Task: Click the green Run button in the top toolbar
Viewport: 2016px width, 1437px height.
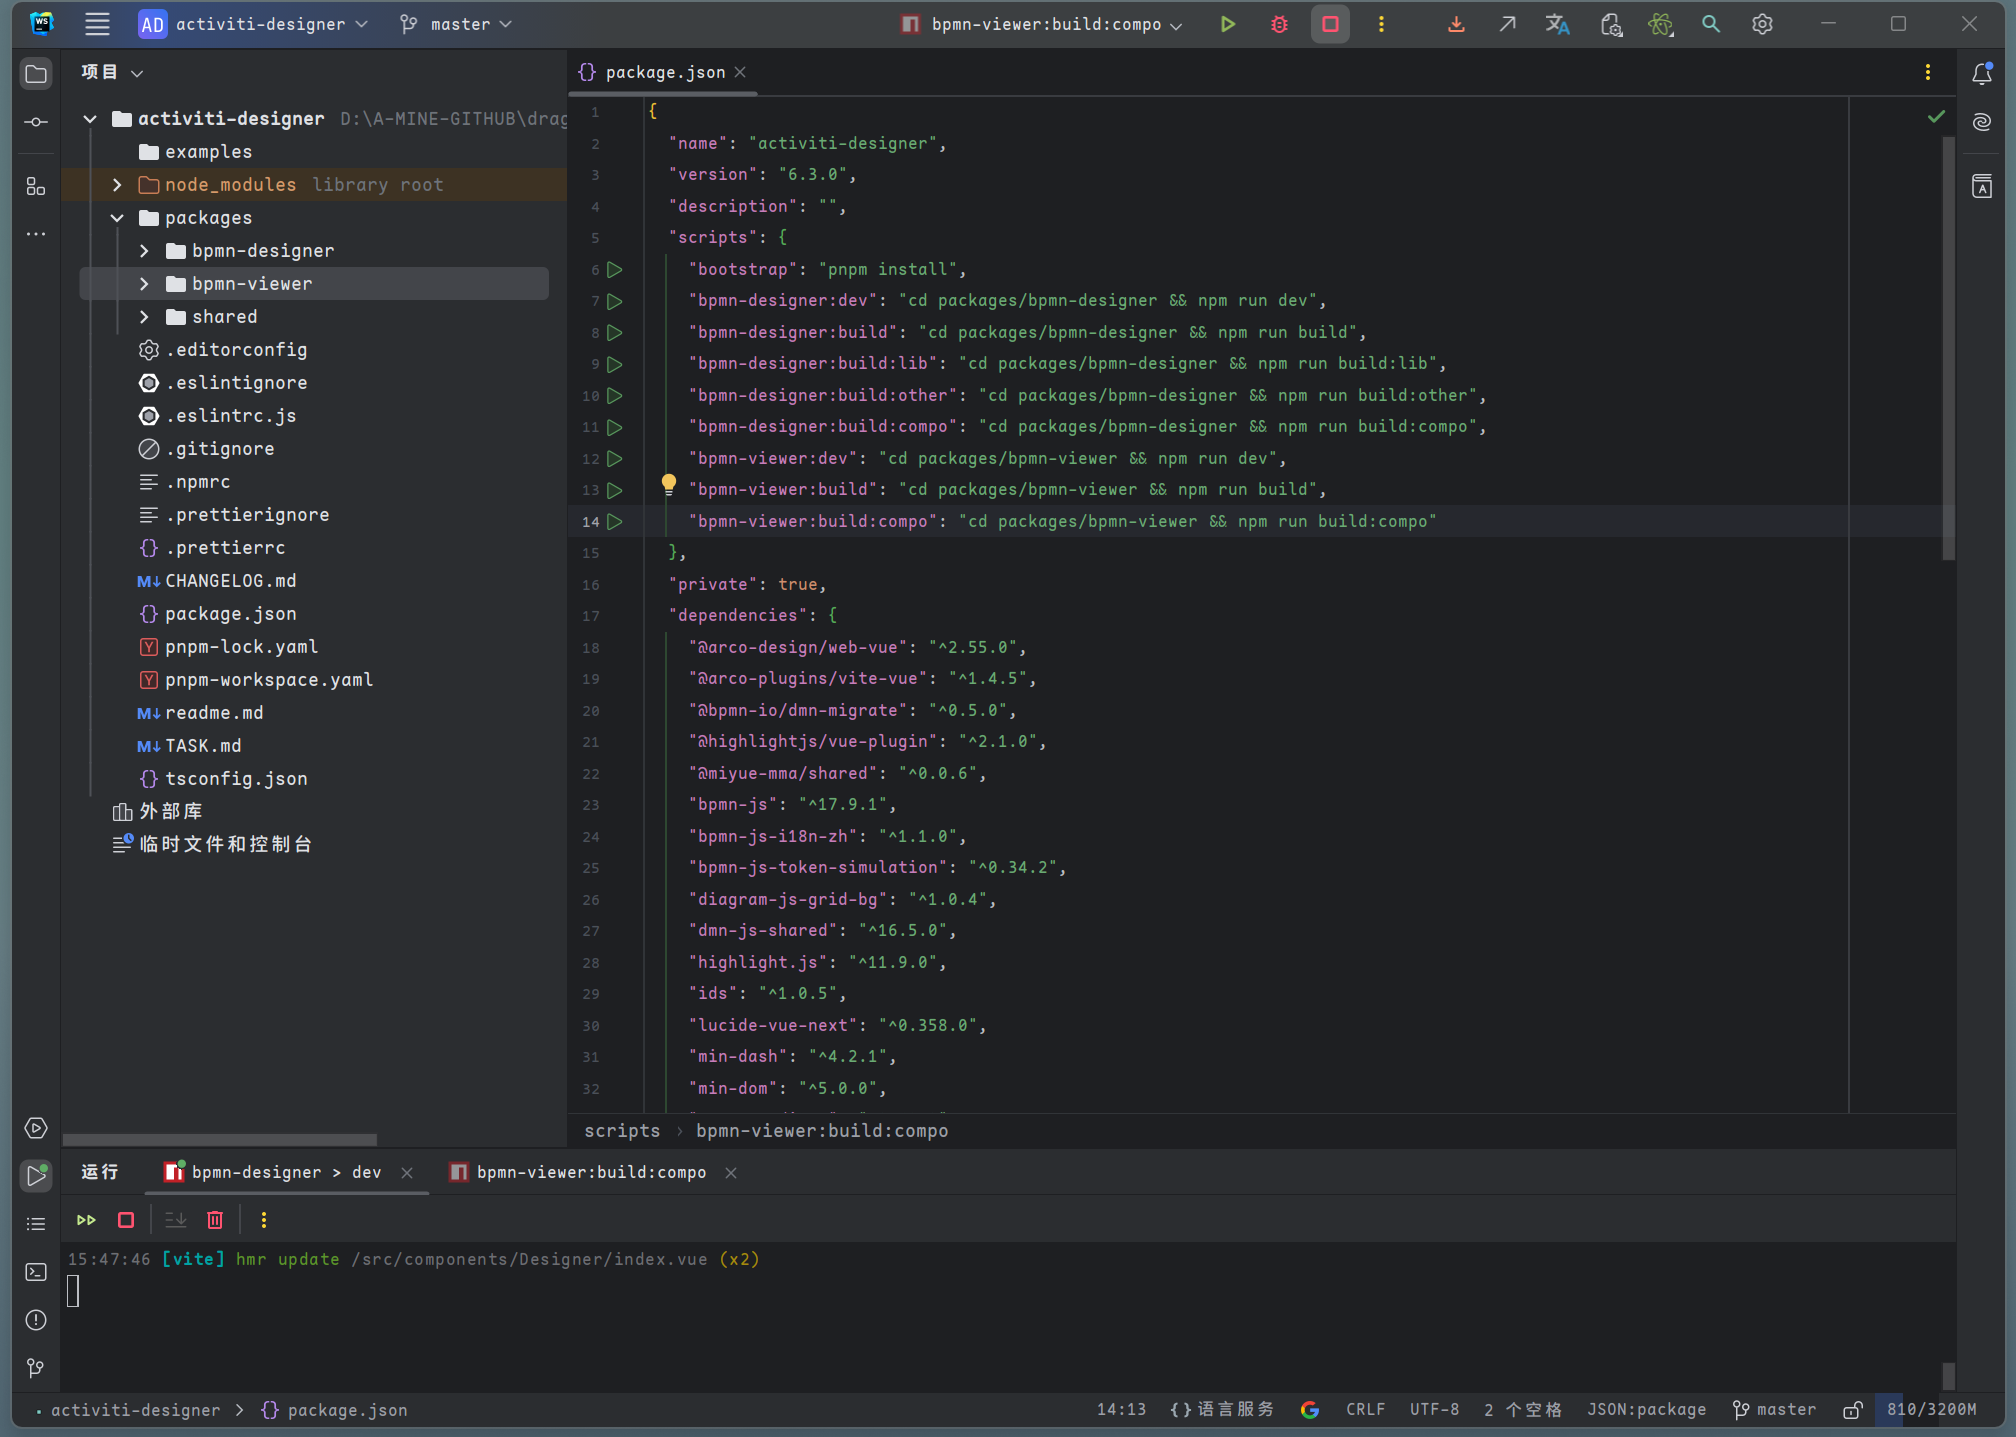Action: click(x=1227, y=24)
